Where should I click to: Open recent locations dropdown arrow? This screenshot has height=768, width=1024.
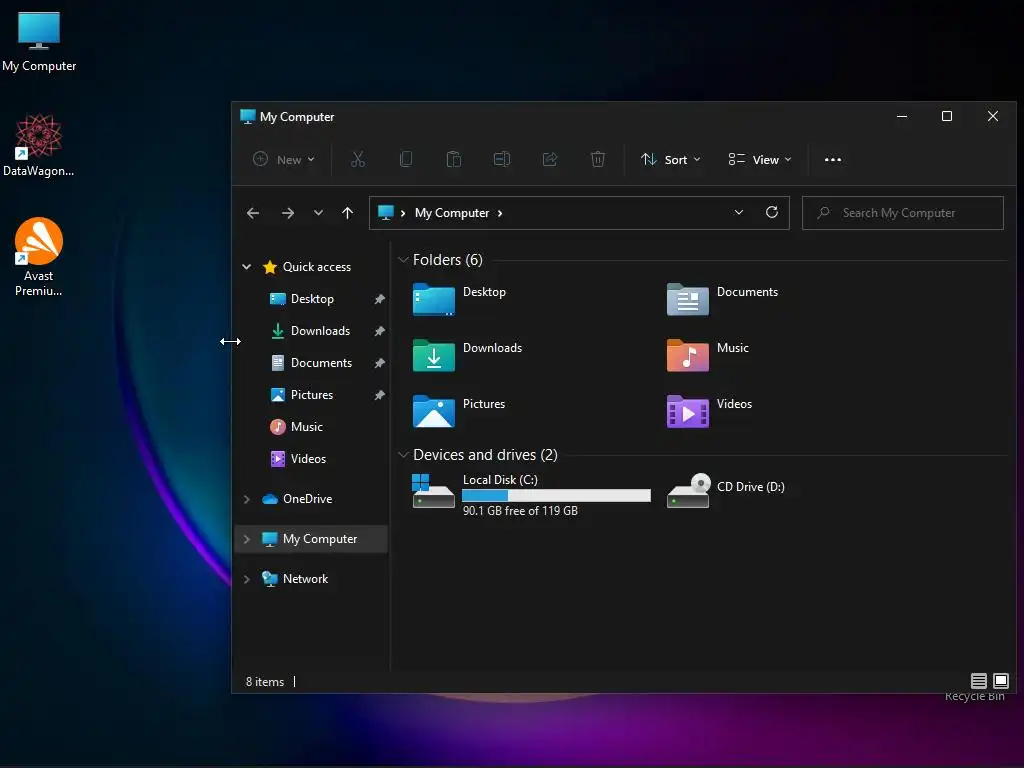click(318, 213)
